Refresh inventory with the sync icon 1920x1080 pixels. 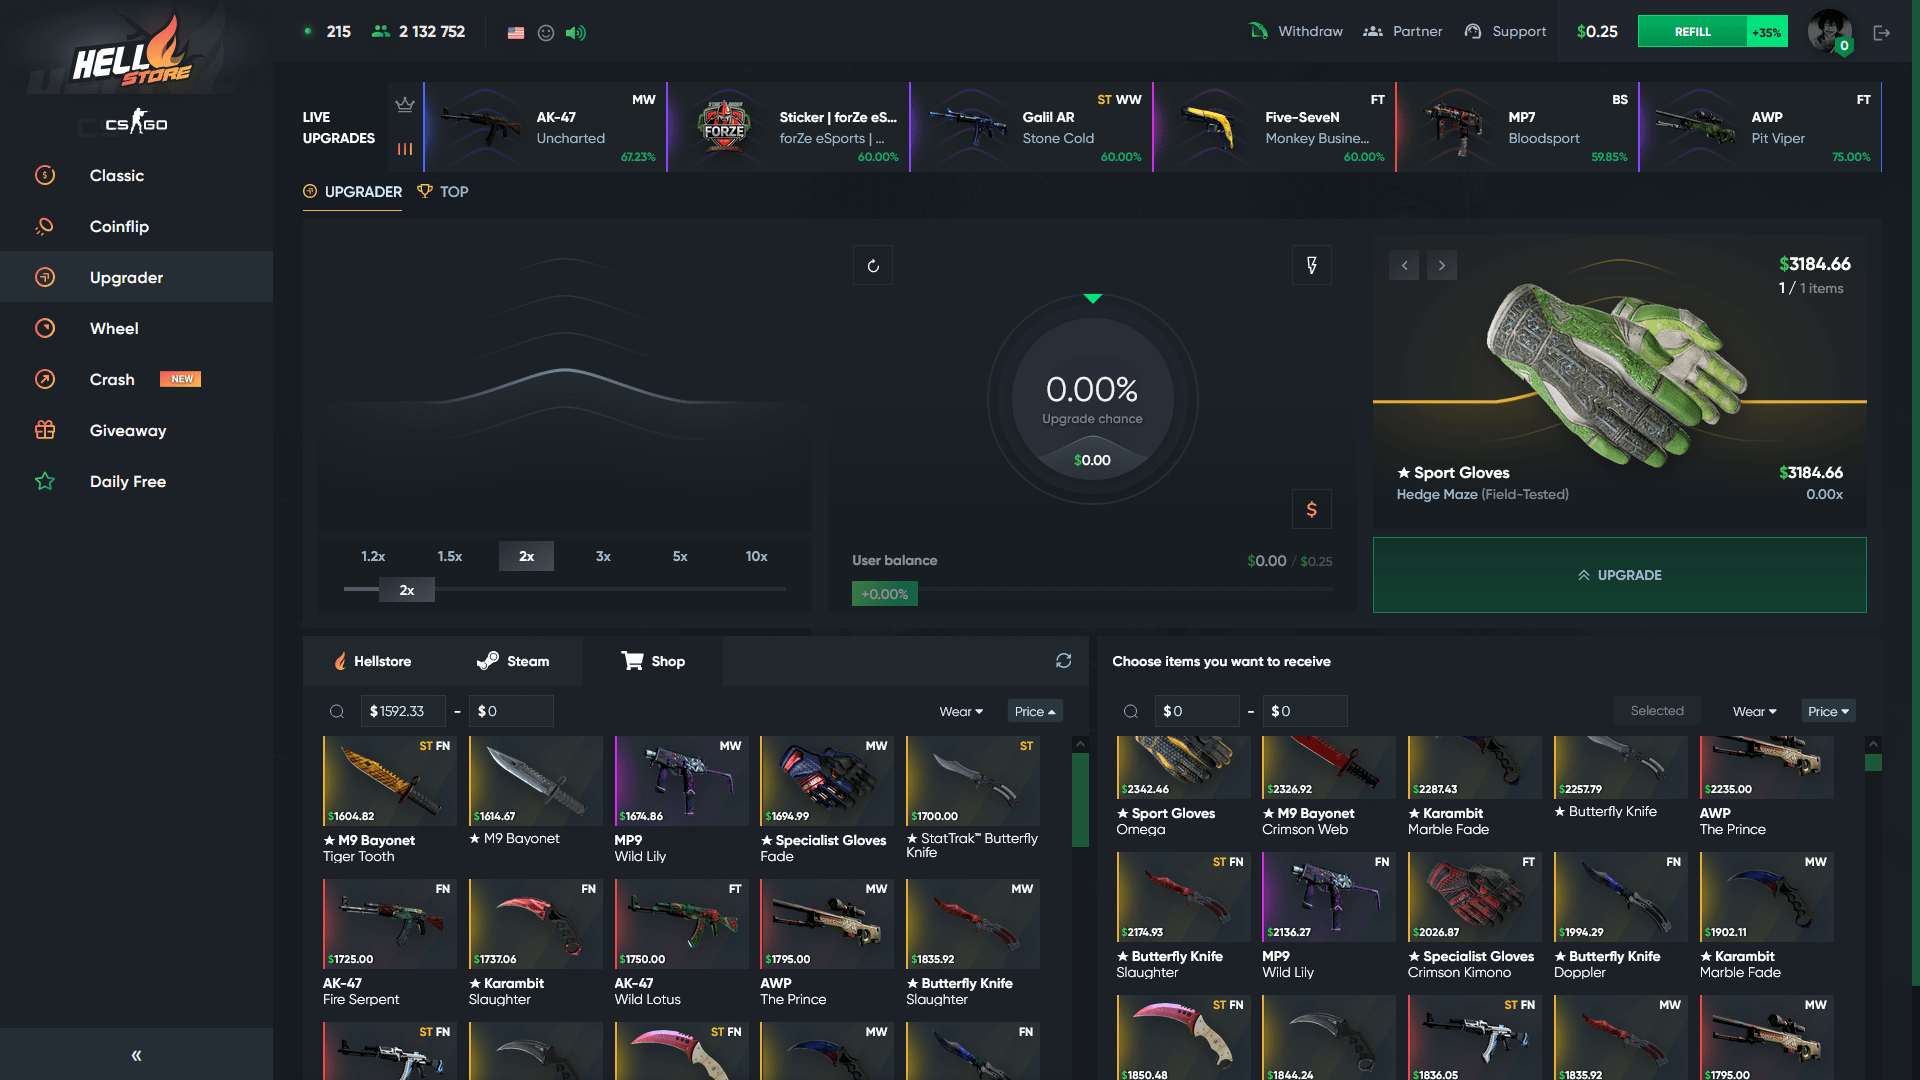coord(1064,661)
